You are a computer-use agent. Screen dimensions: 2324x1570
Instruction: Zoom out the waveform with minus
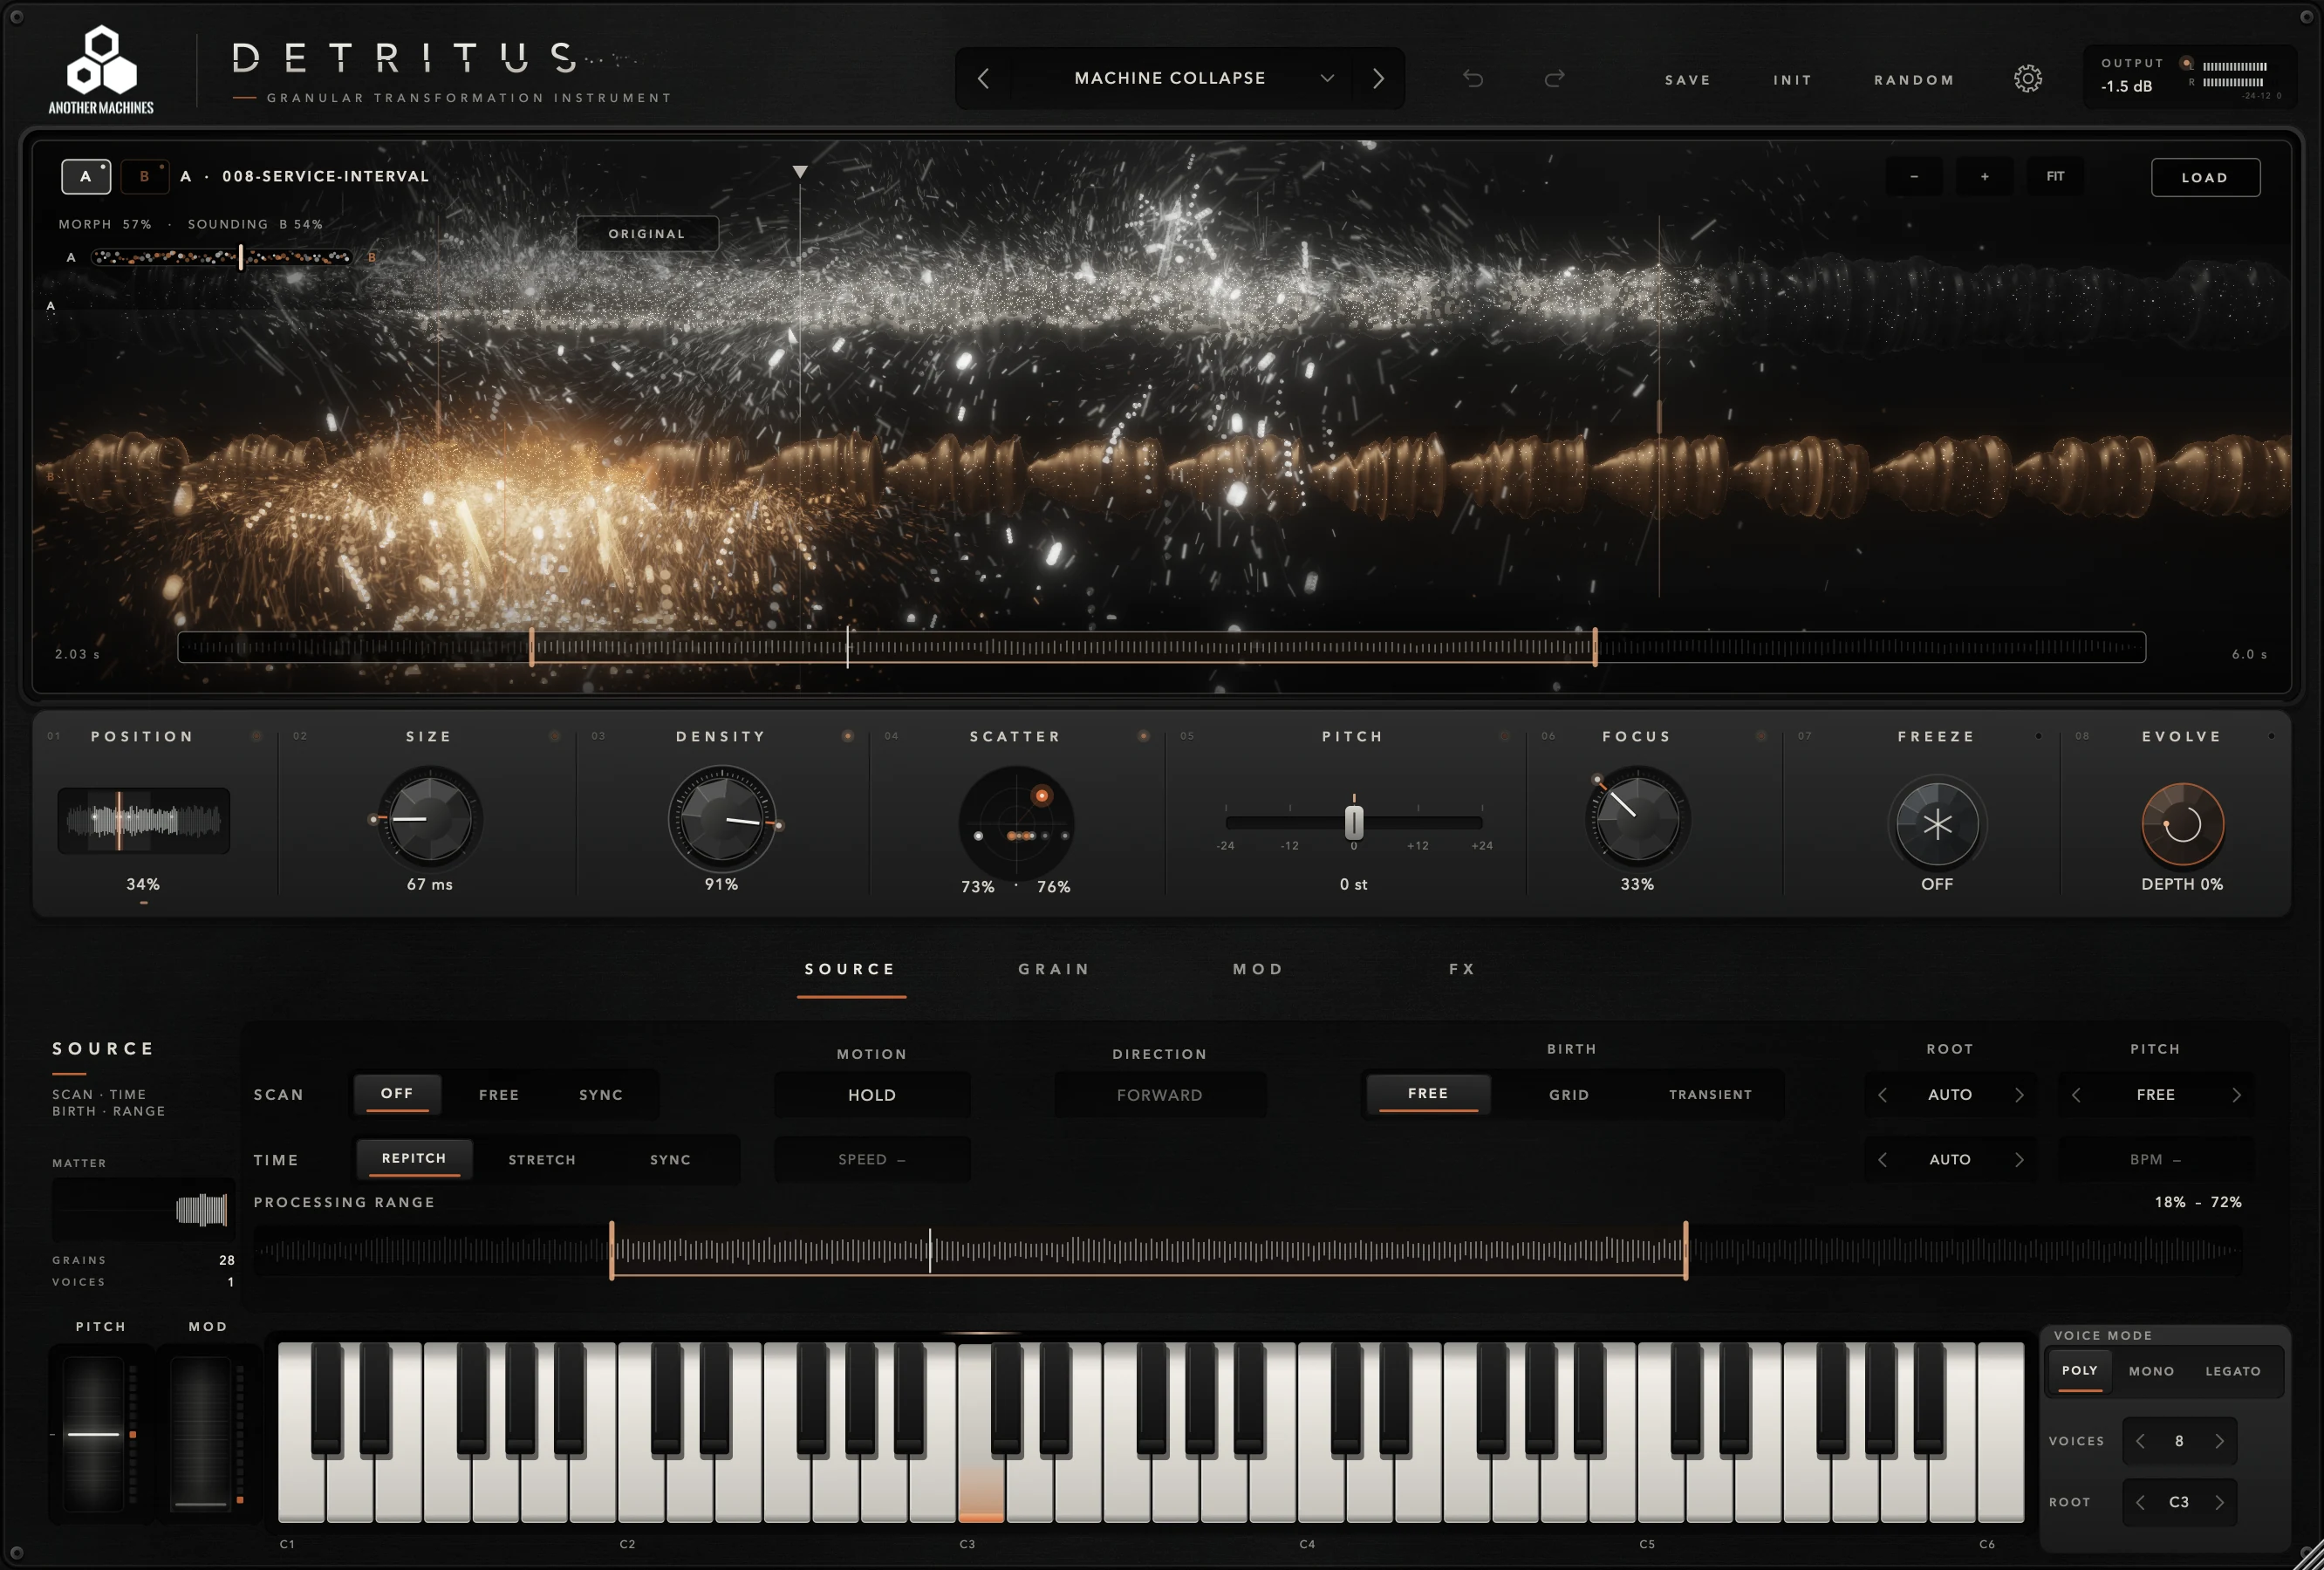(1914, 177)
